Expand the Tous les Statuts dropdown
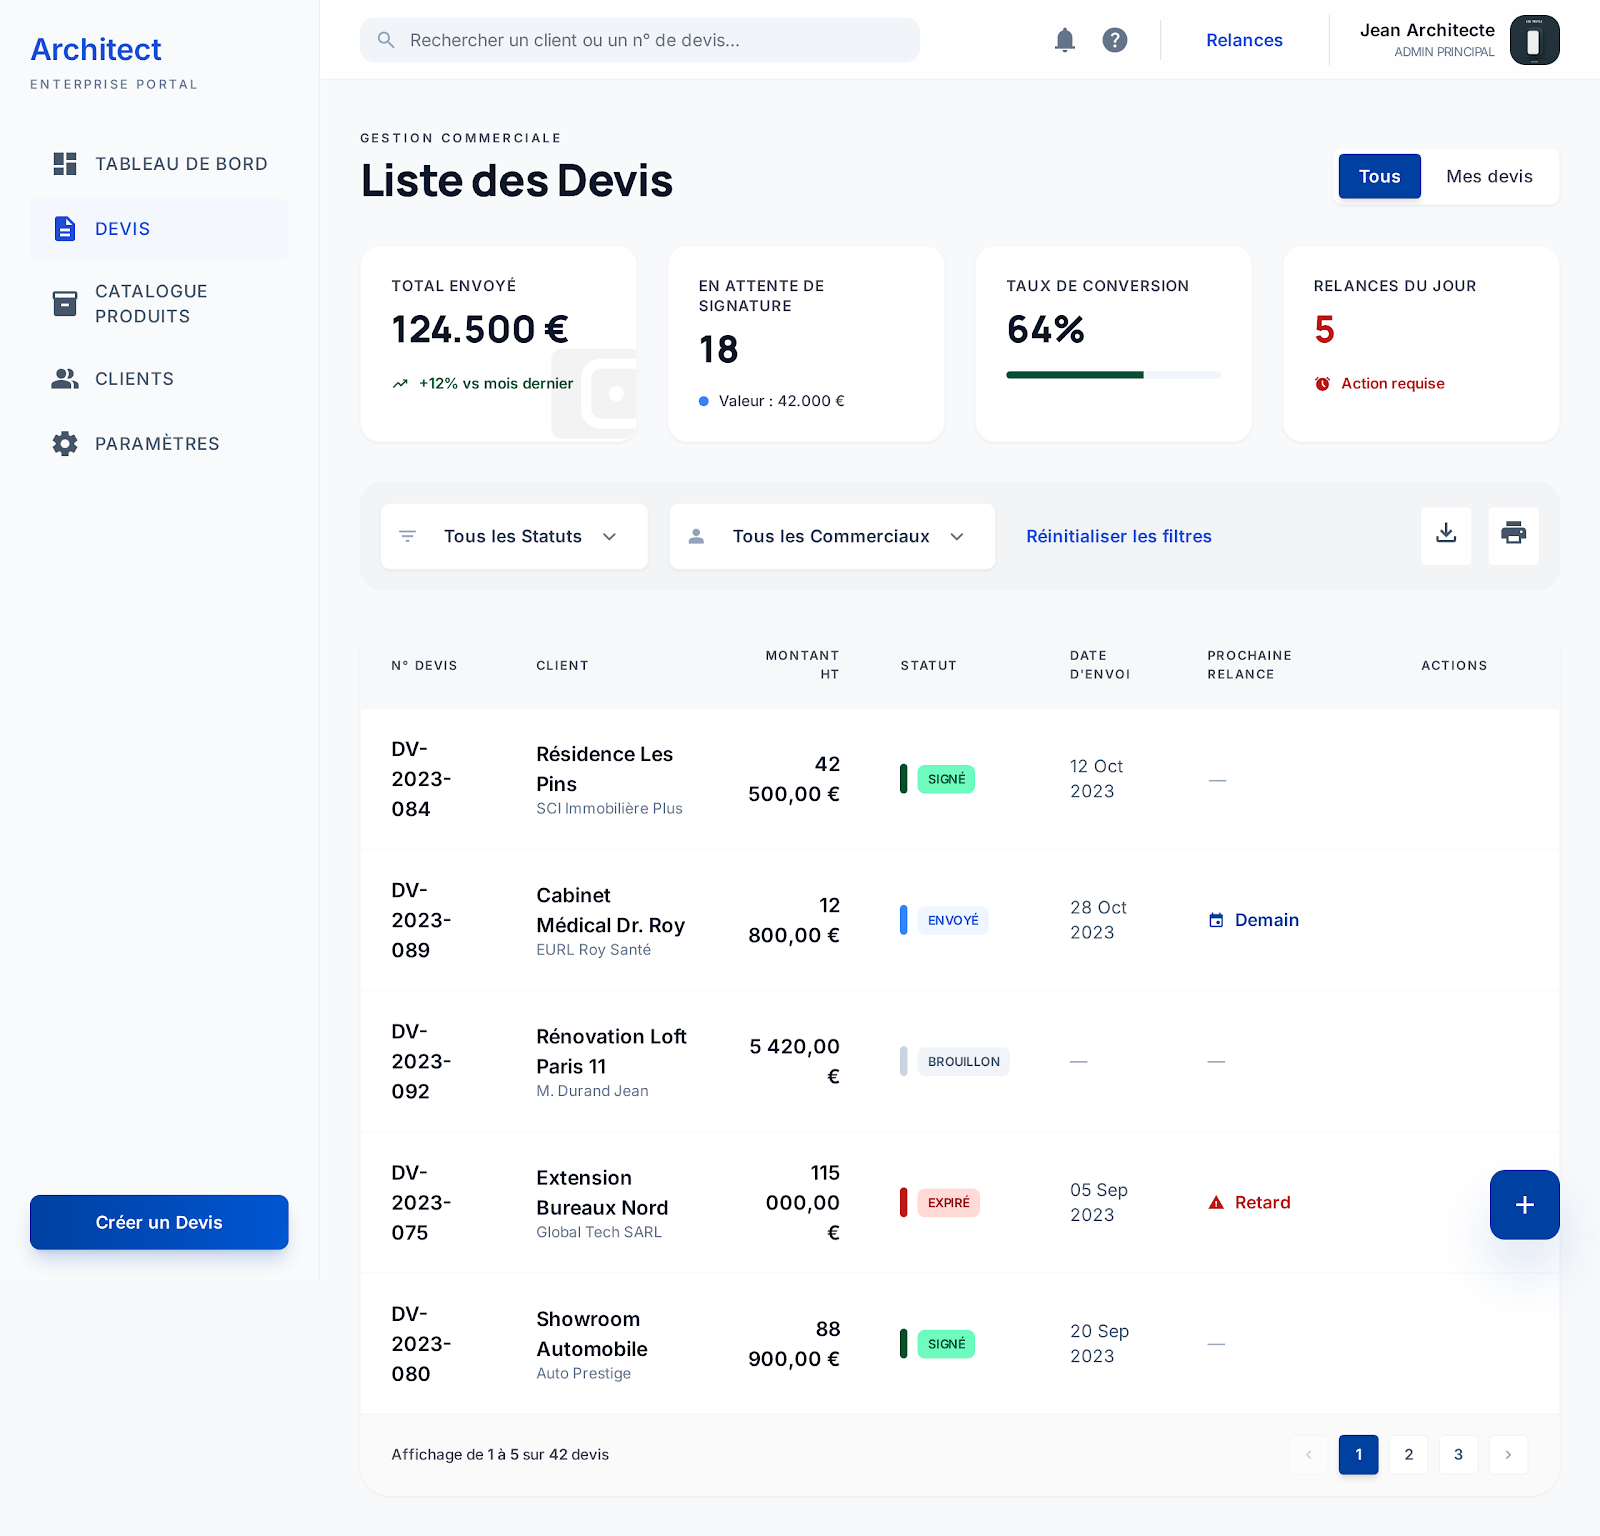Viewport: 1600px width, 1536px height. 513,537
